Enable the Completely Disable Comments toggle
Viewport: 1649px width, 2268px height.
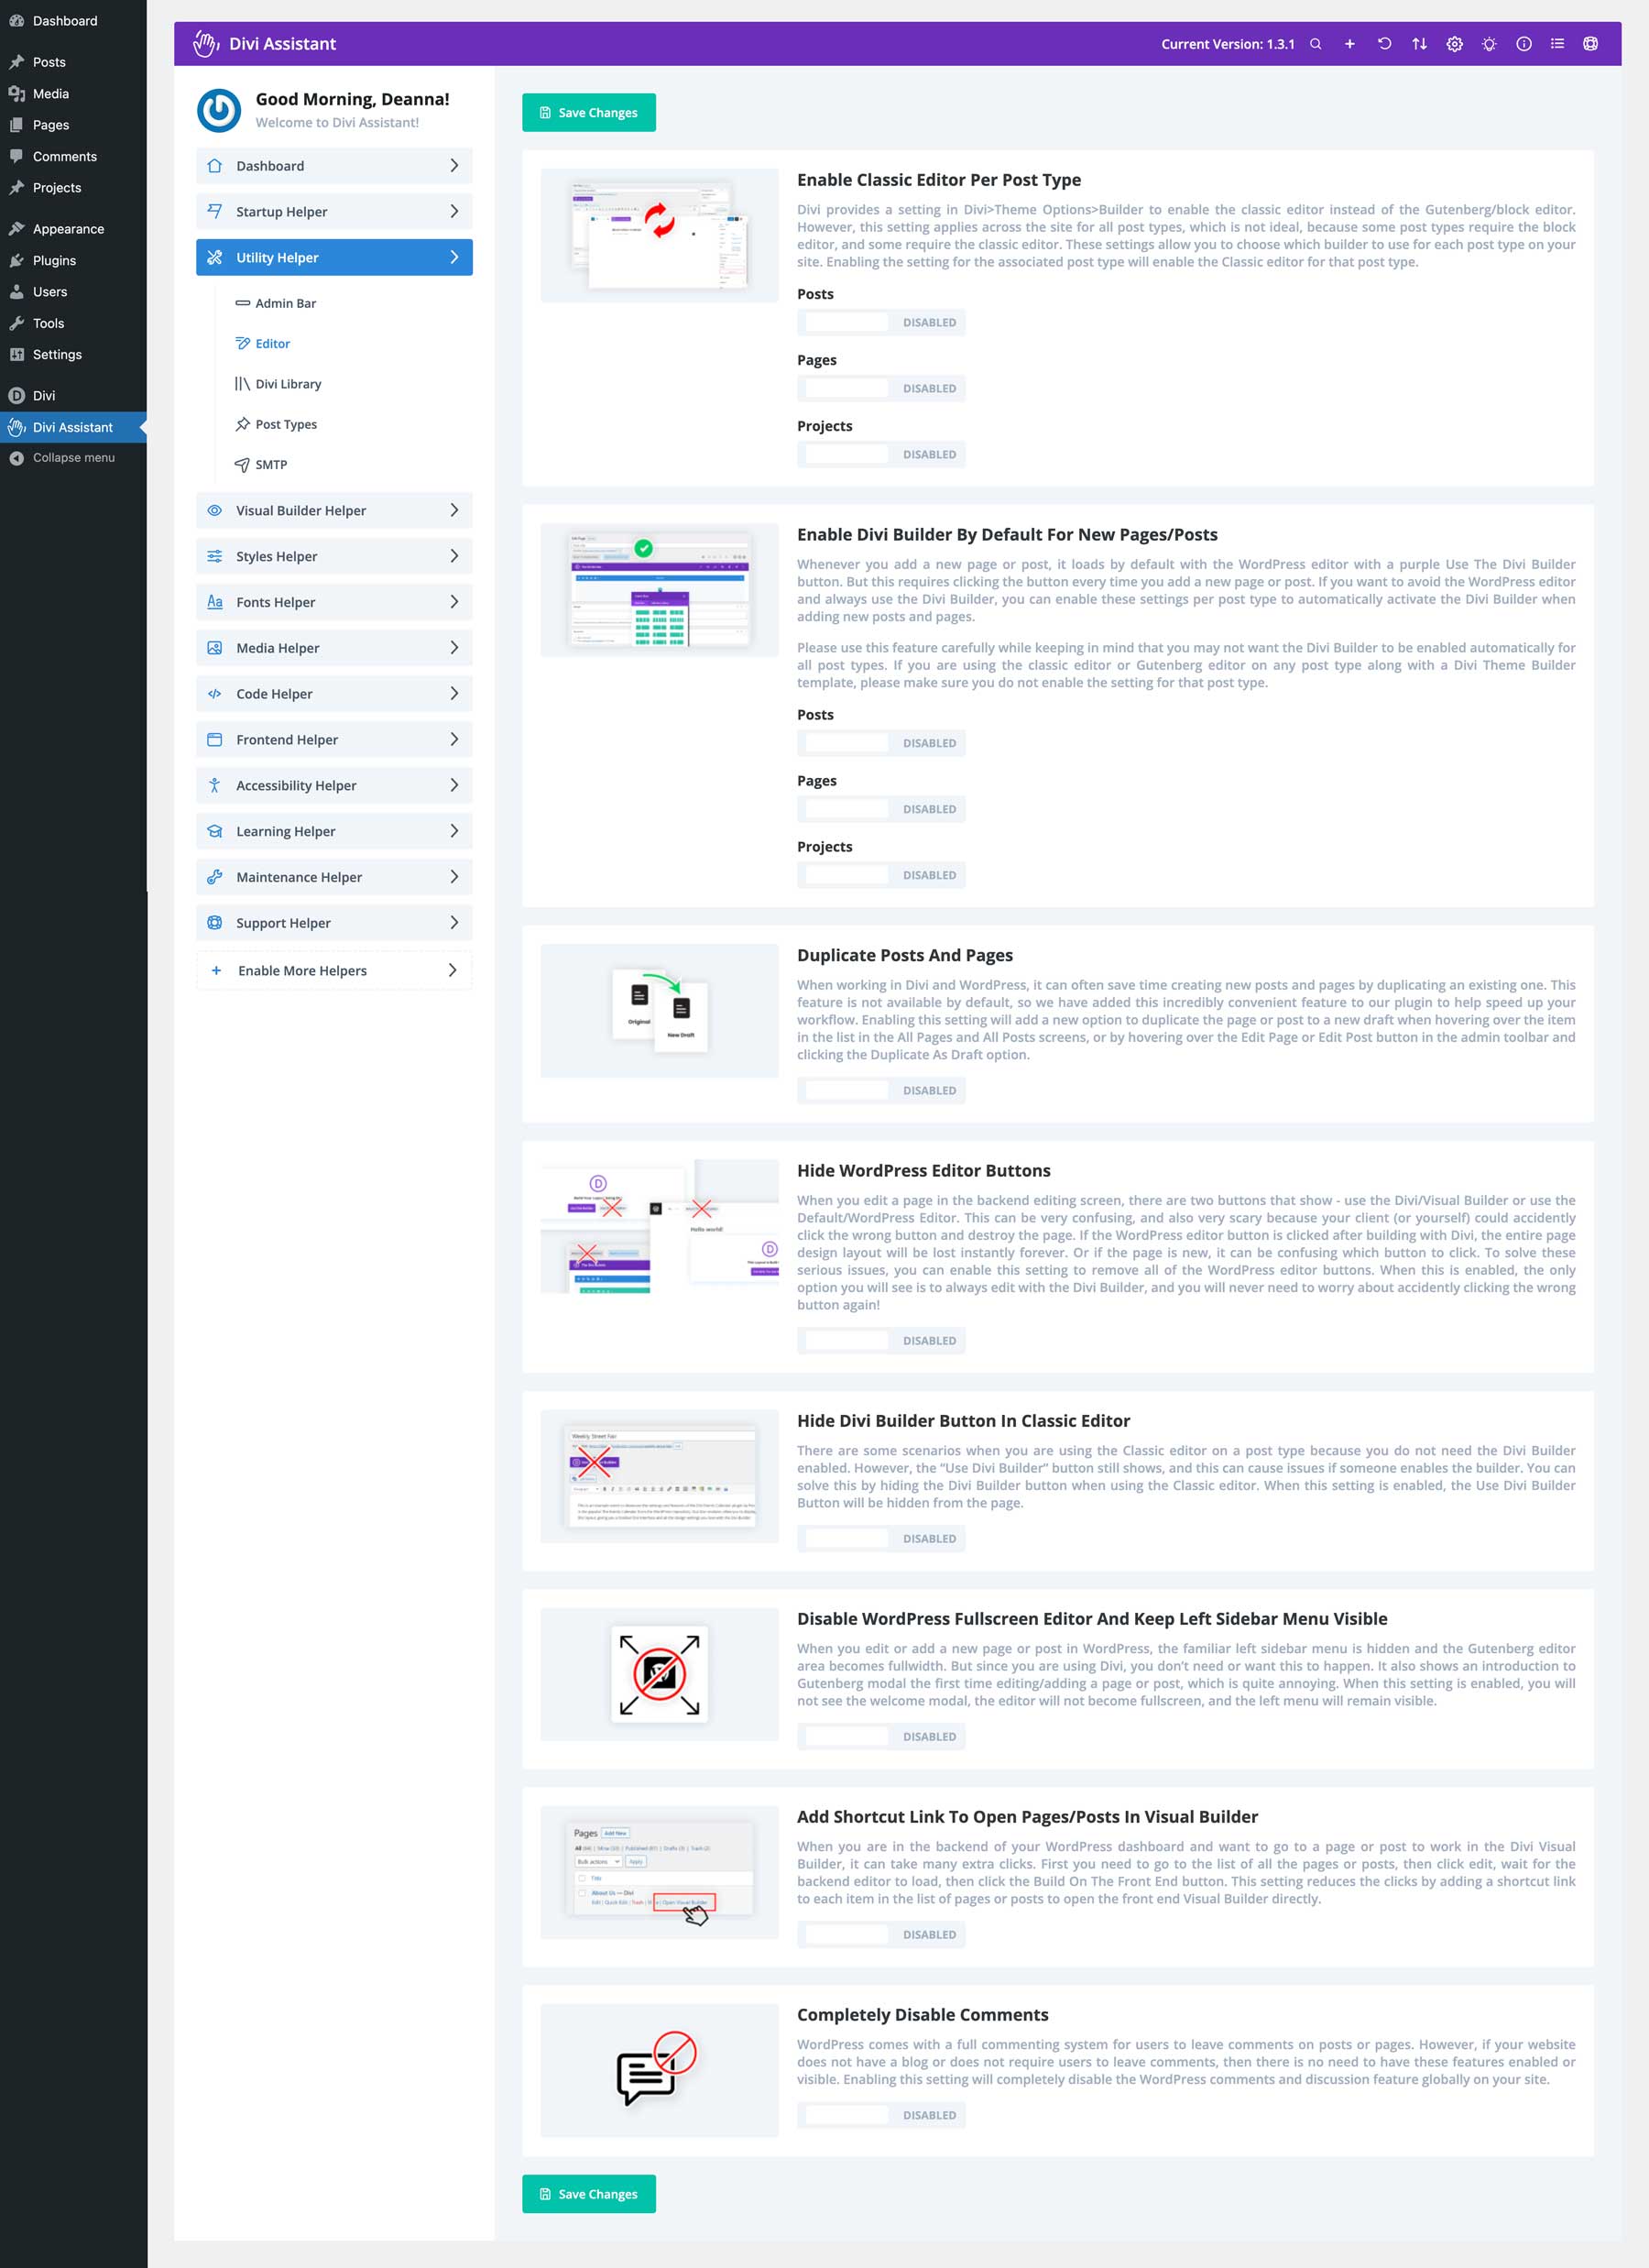pos(844,2114)
